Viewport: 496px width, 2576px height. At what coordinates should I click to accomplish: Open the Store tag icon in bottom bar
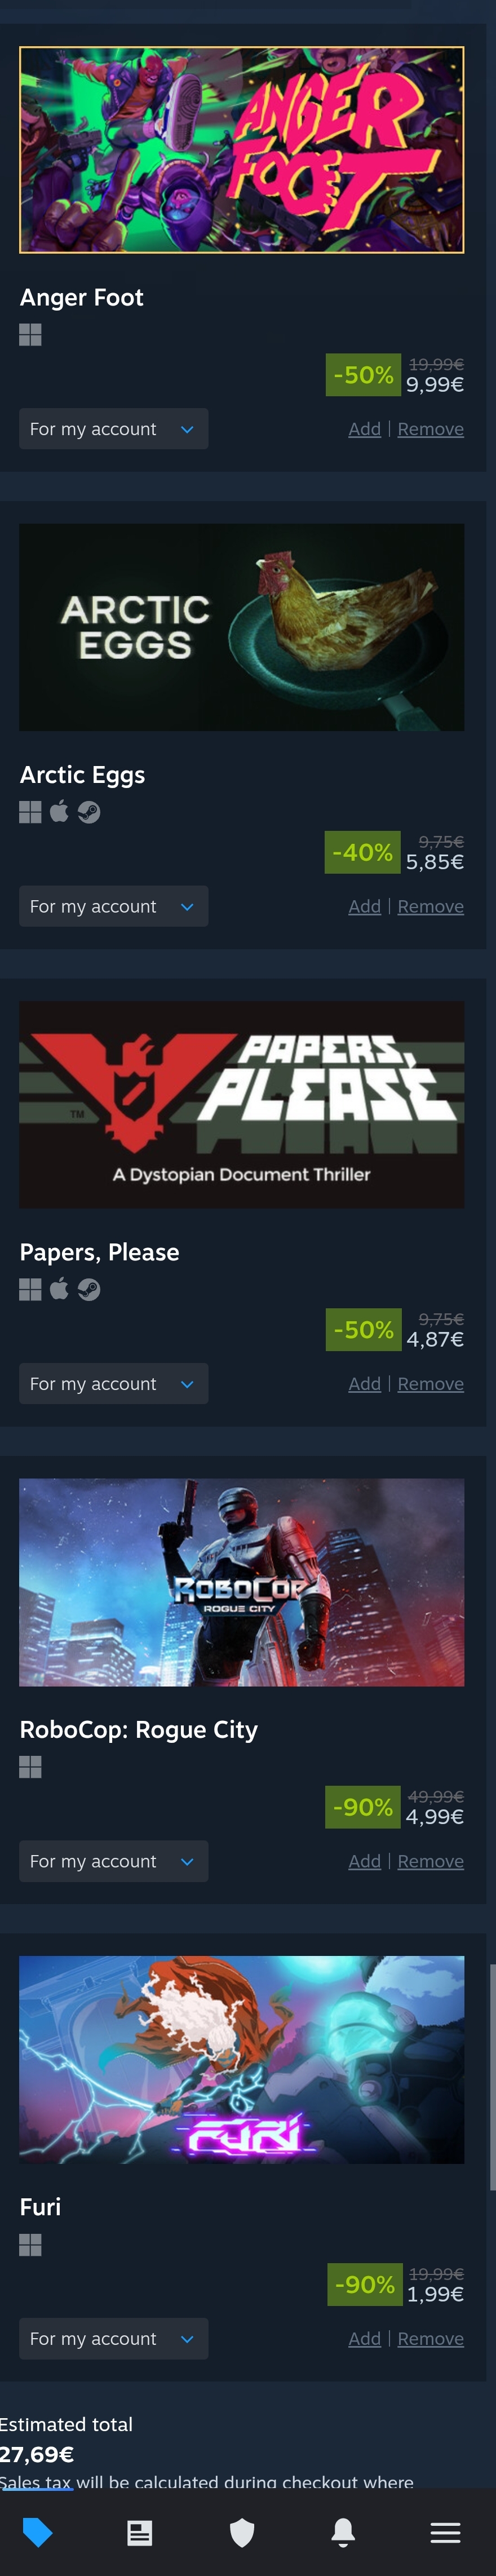click(37, 2532)
